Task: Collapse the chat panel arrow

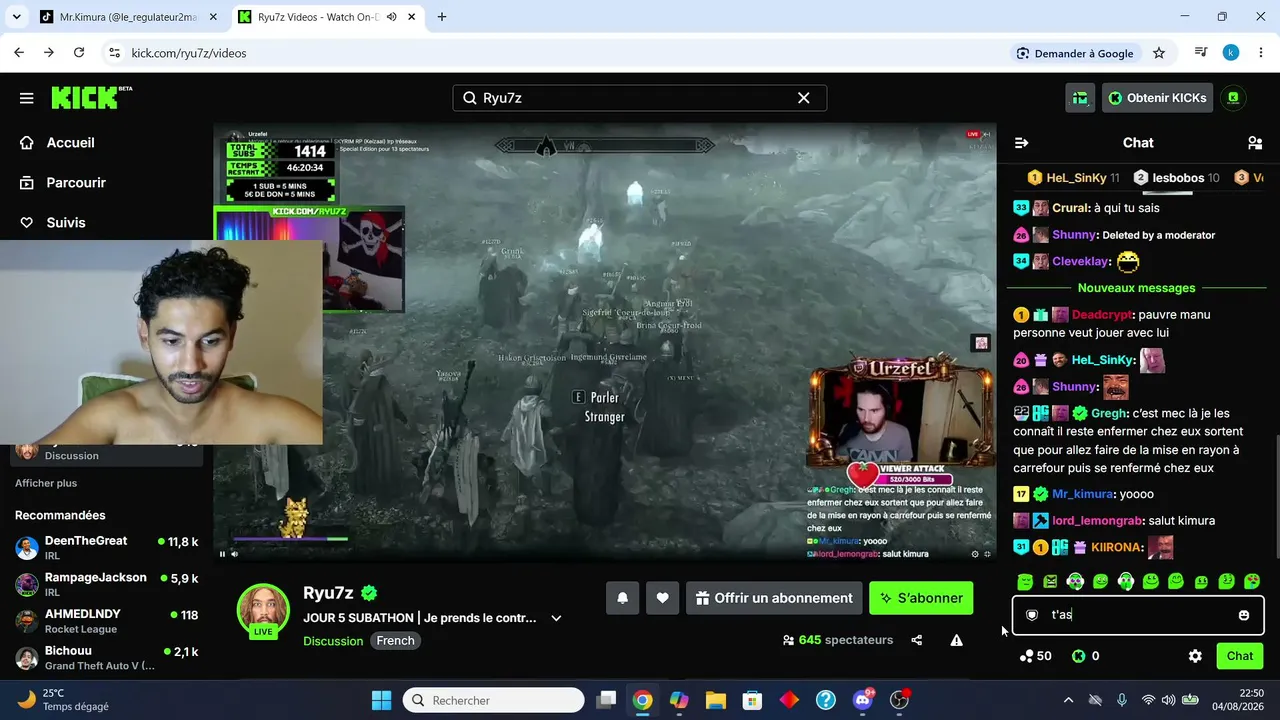Action: click(x=1021, y=143)
